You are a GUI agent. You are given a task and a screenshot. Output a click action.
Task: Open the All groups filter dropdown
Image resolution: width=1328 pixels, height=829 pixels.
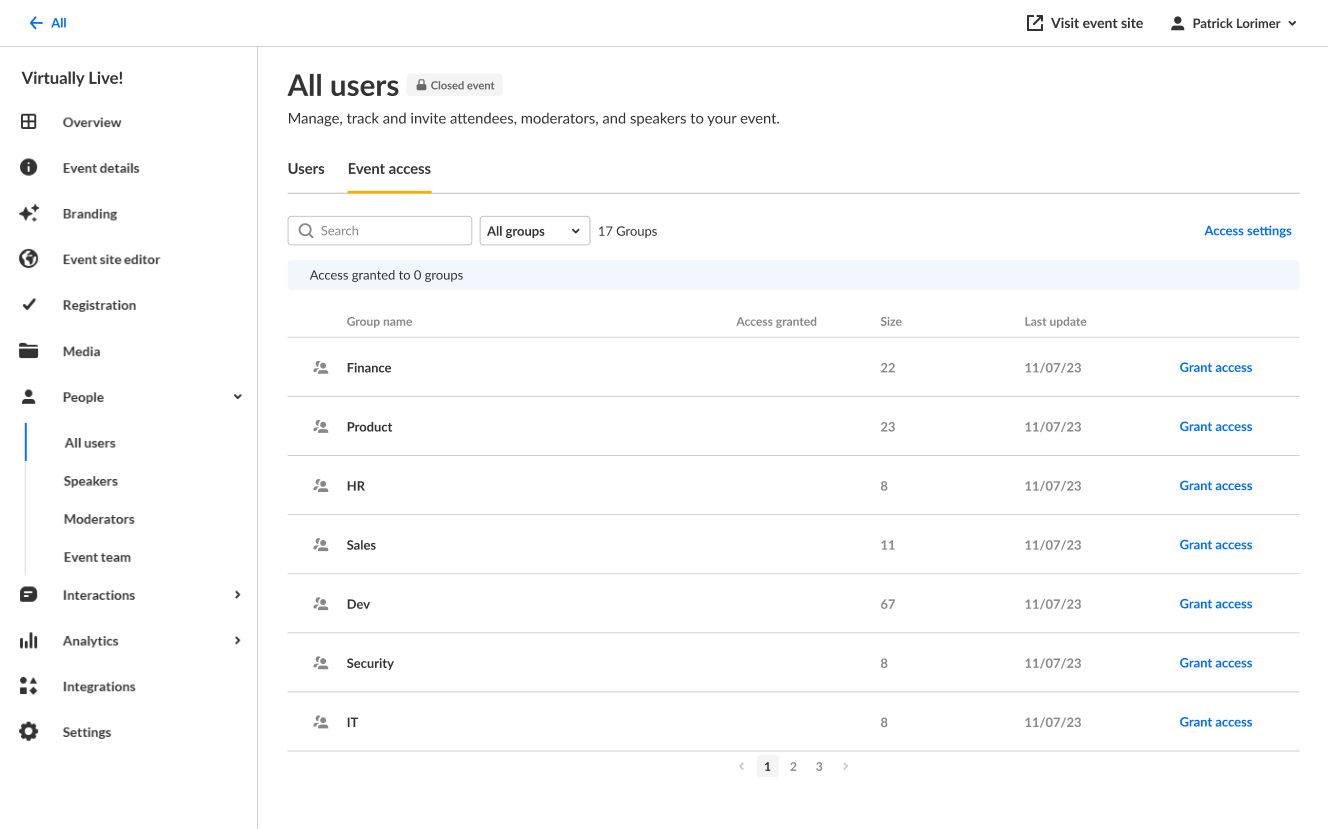point(534,231)
